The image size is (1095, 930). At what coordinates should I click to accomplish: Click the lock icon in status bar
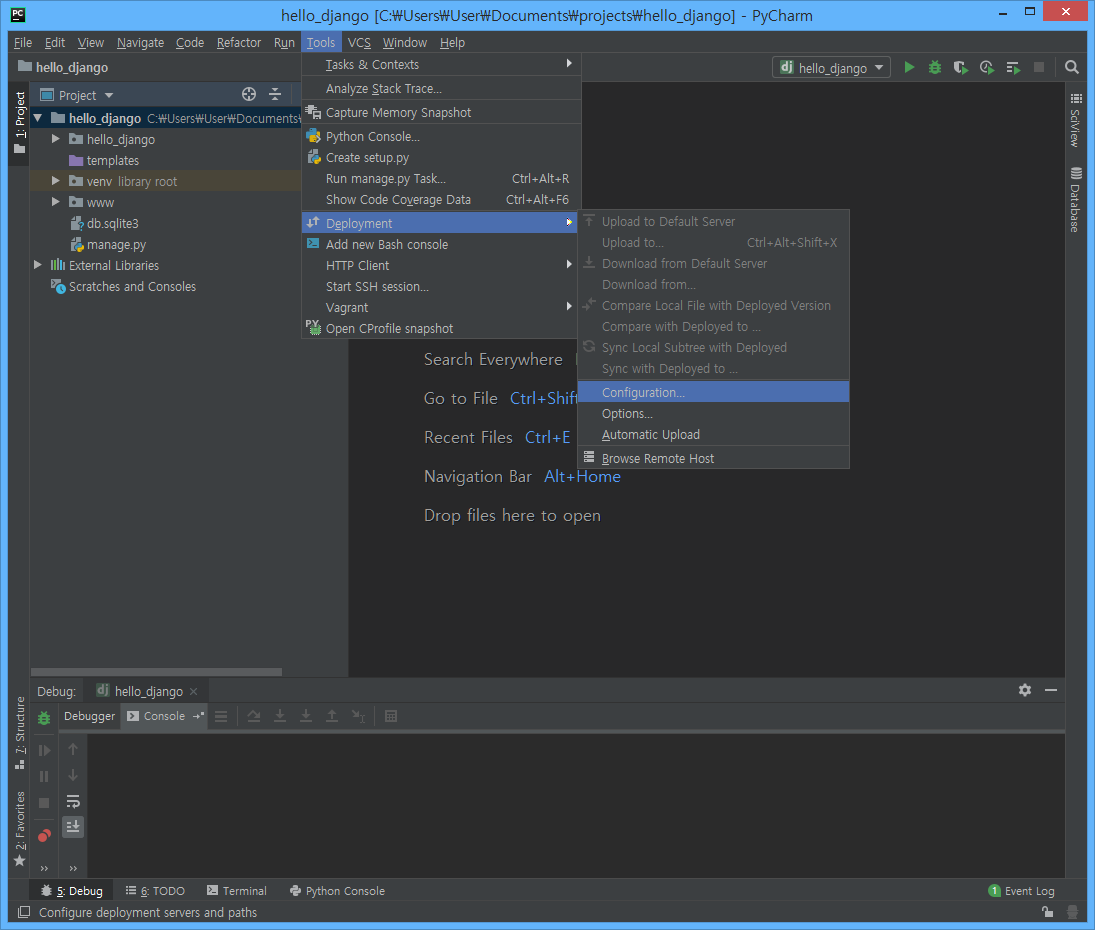[1047, 912]
